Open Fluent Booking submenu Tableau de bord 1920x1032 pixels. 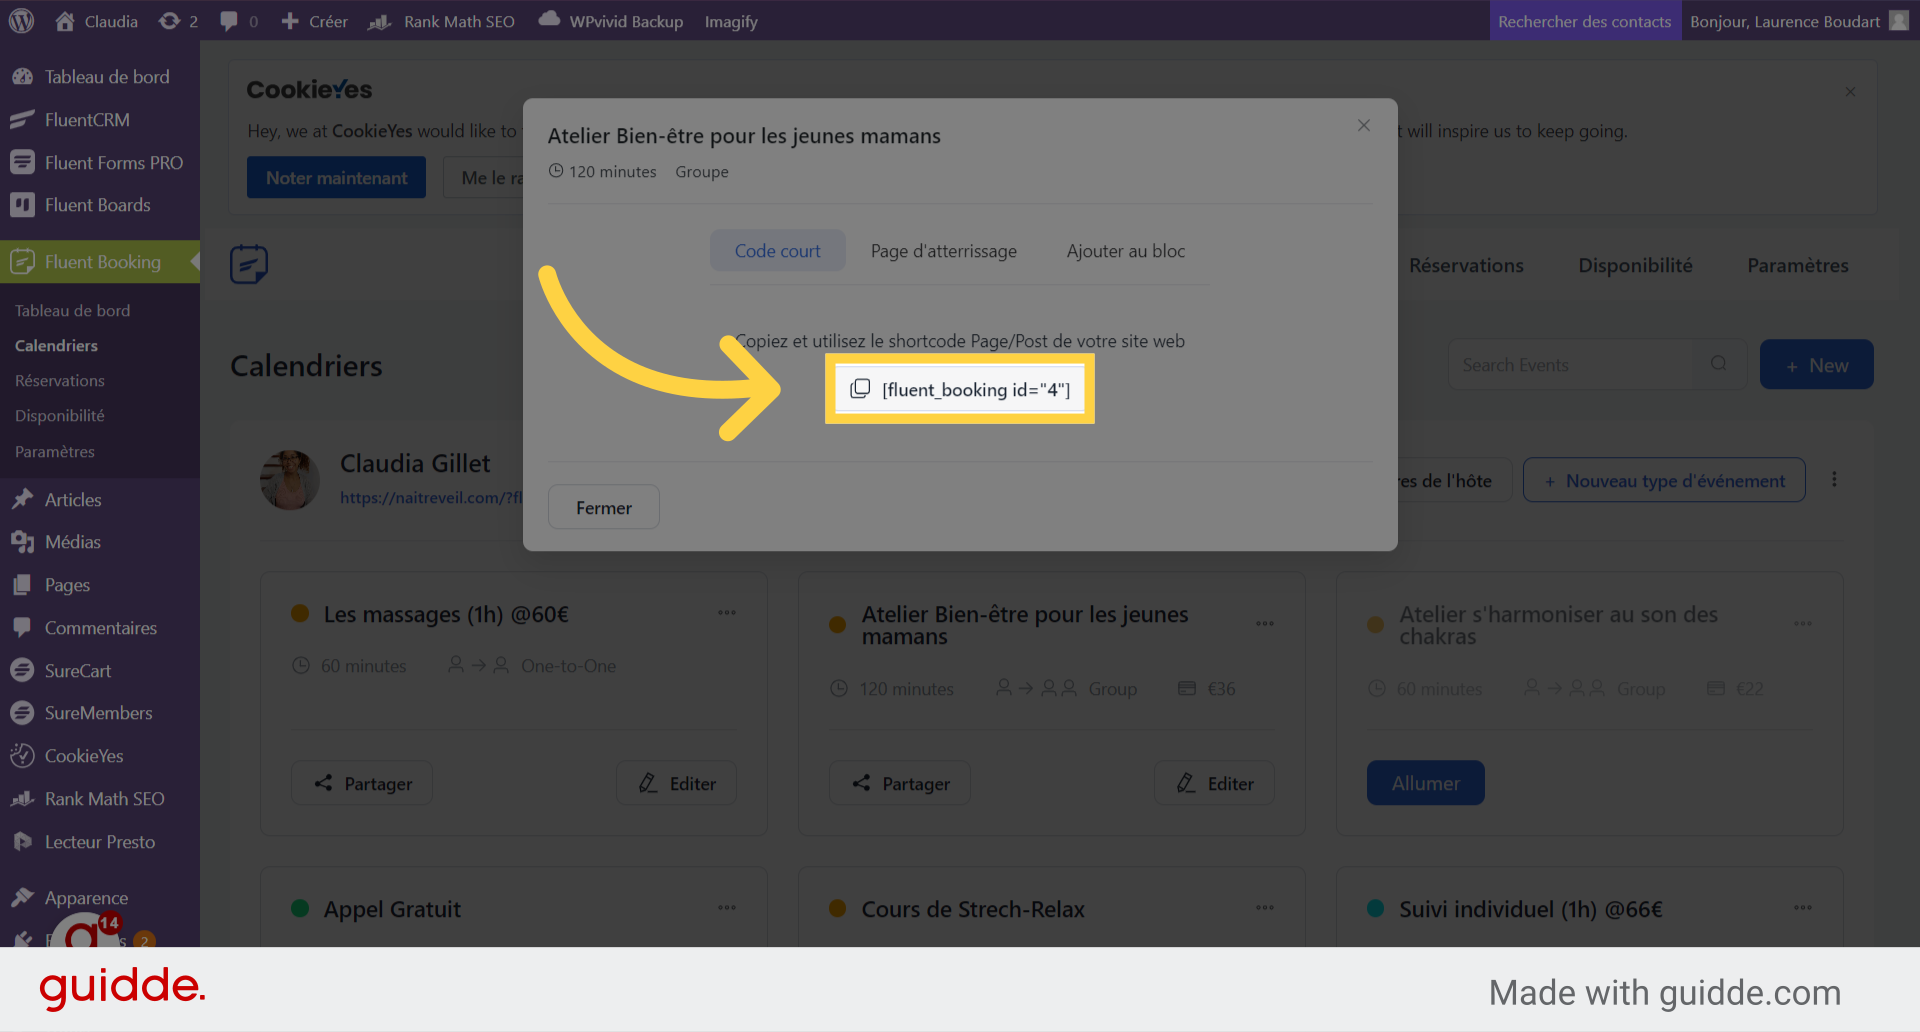pyautogui.click(x=73, y=311)
